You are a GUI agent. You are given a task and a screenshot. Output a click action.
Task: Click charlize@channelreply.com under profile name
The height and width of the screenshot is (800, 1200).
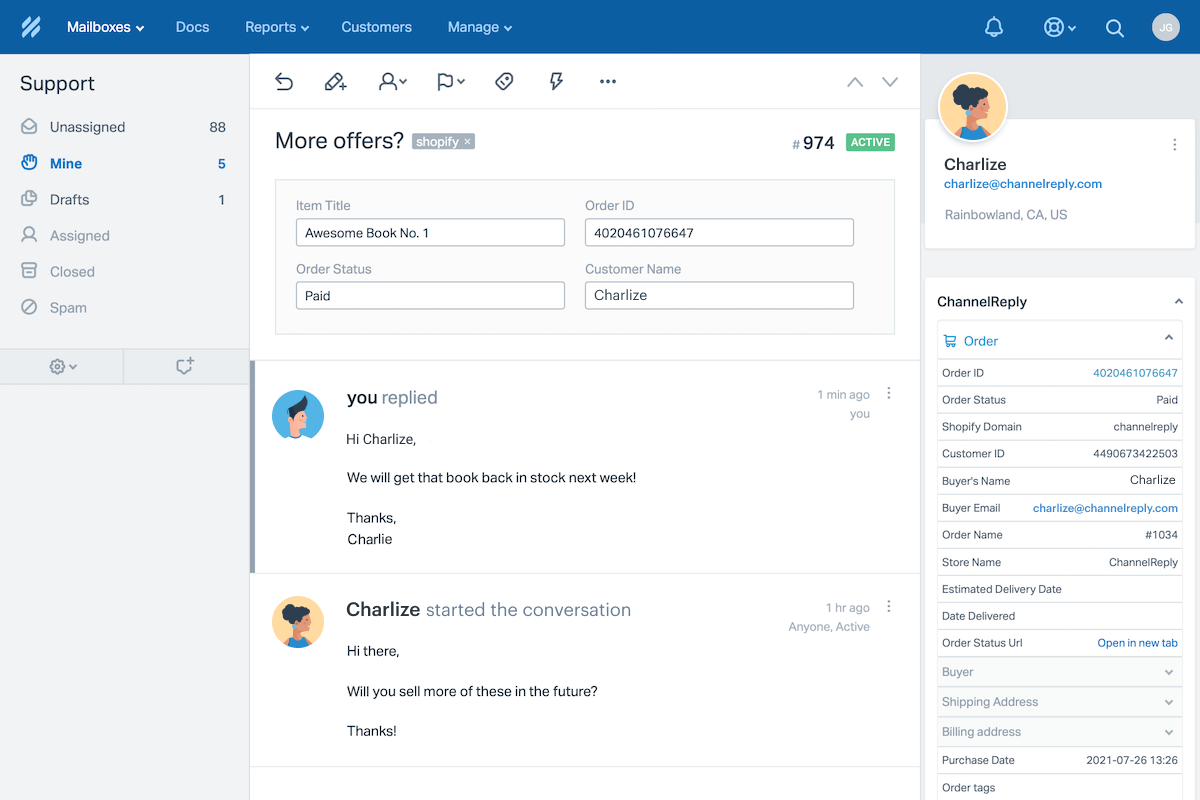1023,184
